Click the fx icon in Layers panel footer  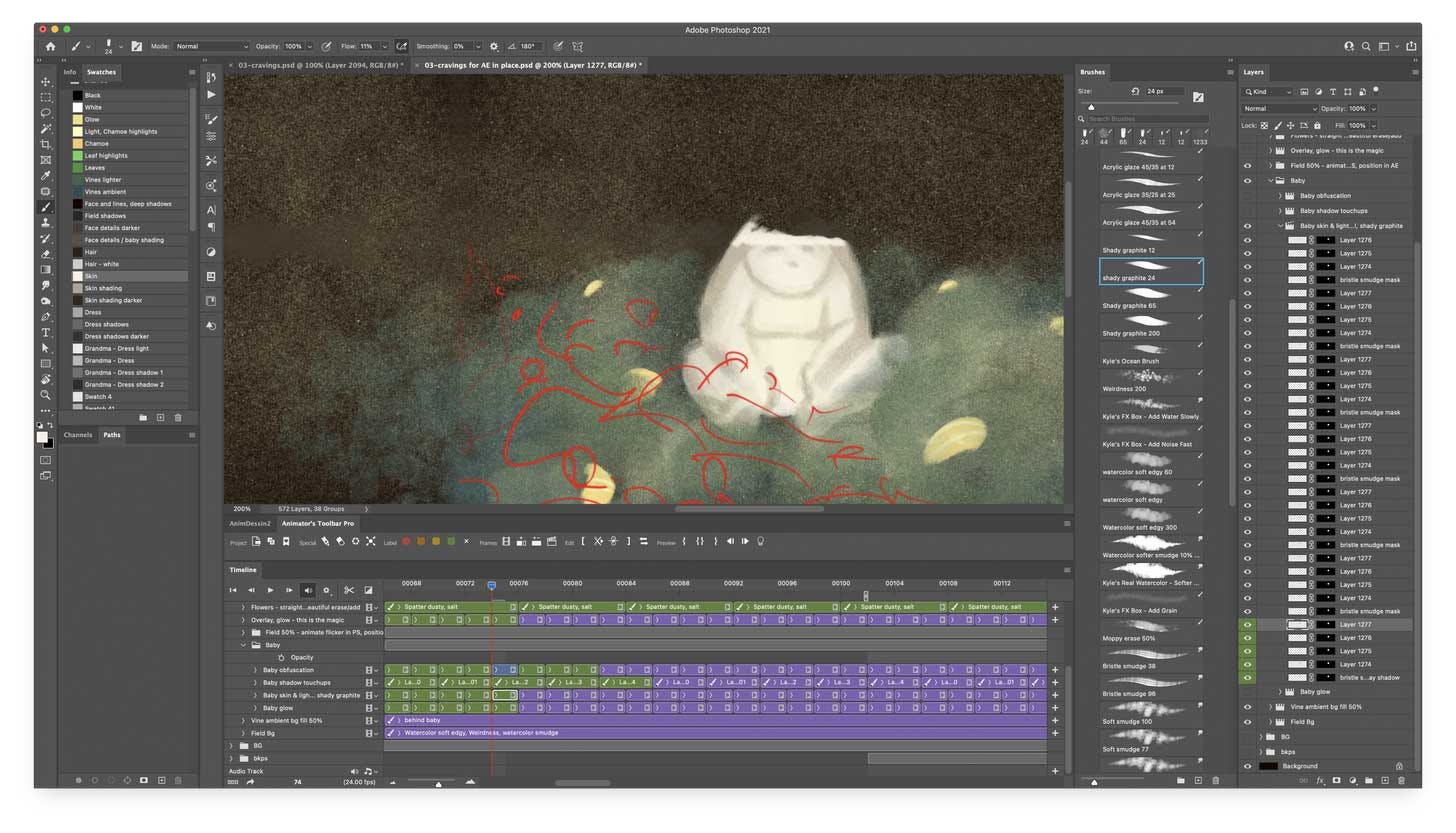(1320, 780)
